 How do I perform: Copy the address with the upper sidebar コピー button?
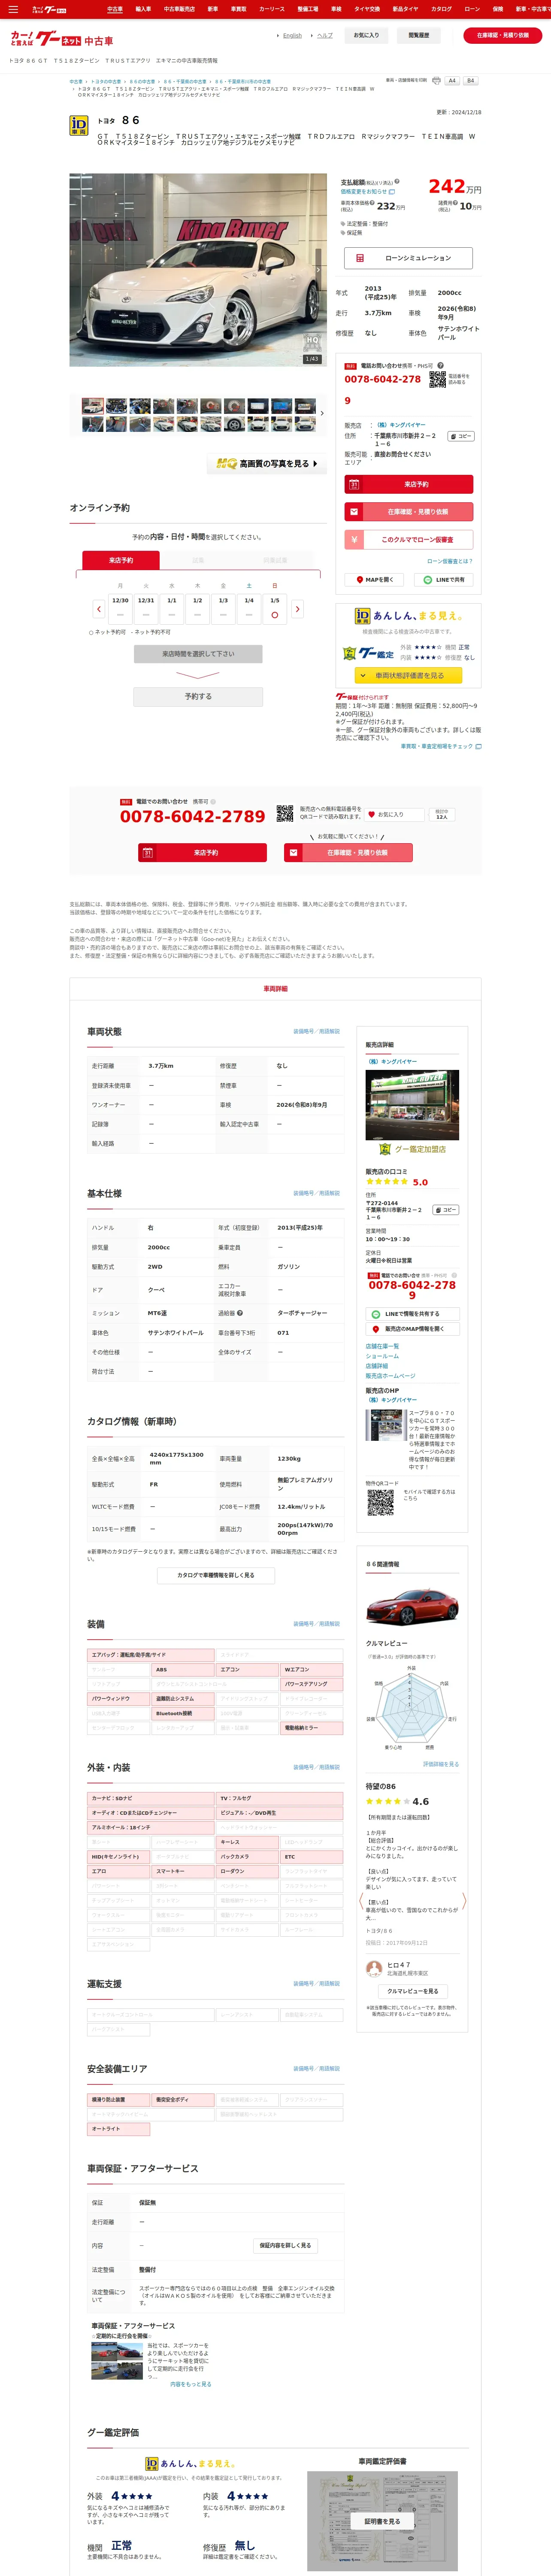[461, 436]
